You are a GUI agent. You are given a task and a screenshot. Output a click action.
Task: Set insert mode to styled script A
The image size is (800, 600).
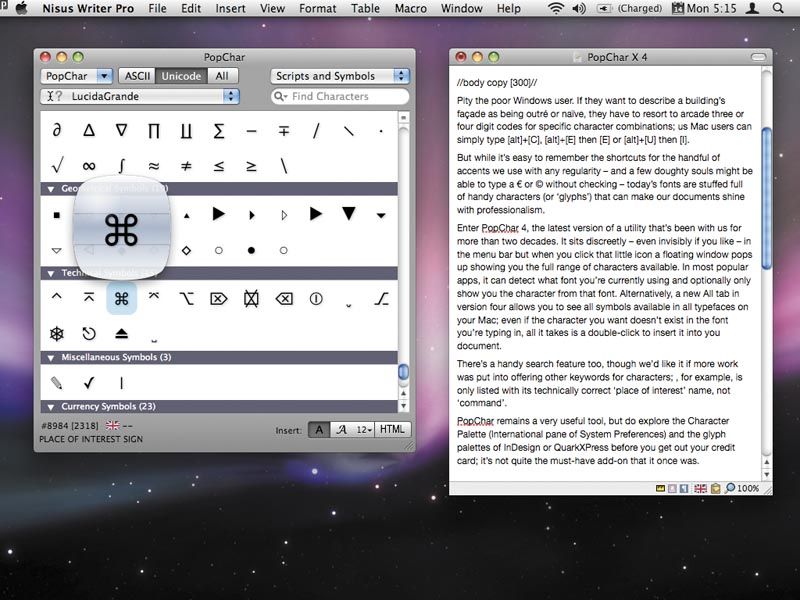tap(341, 430)
